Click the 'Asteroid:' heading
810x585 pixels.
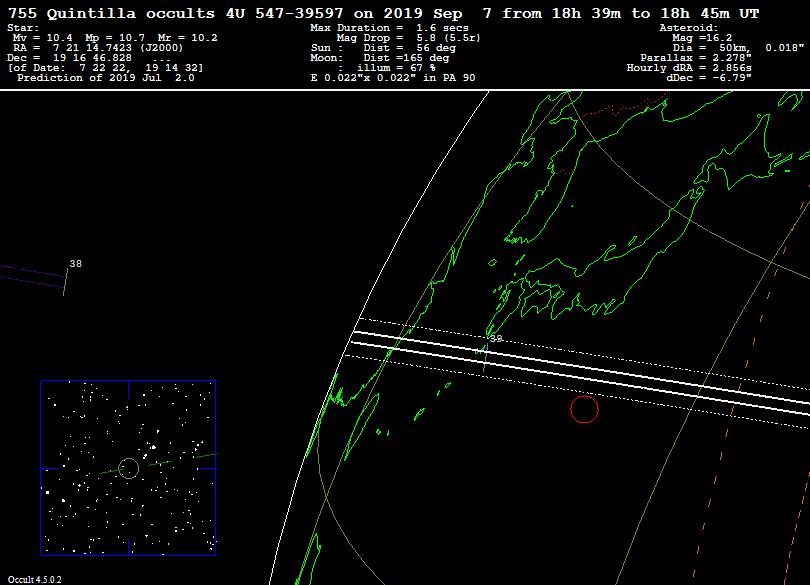point(689,28)
